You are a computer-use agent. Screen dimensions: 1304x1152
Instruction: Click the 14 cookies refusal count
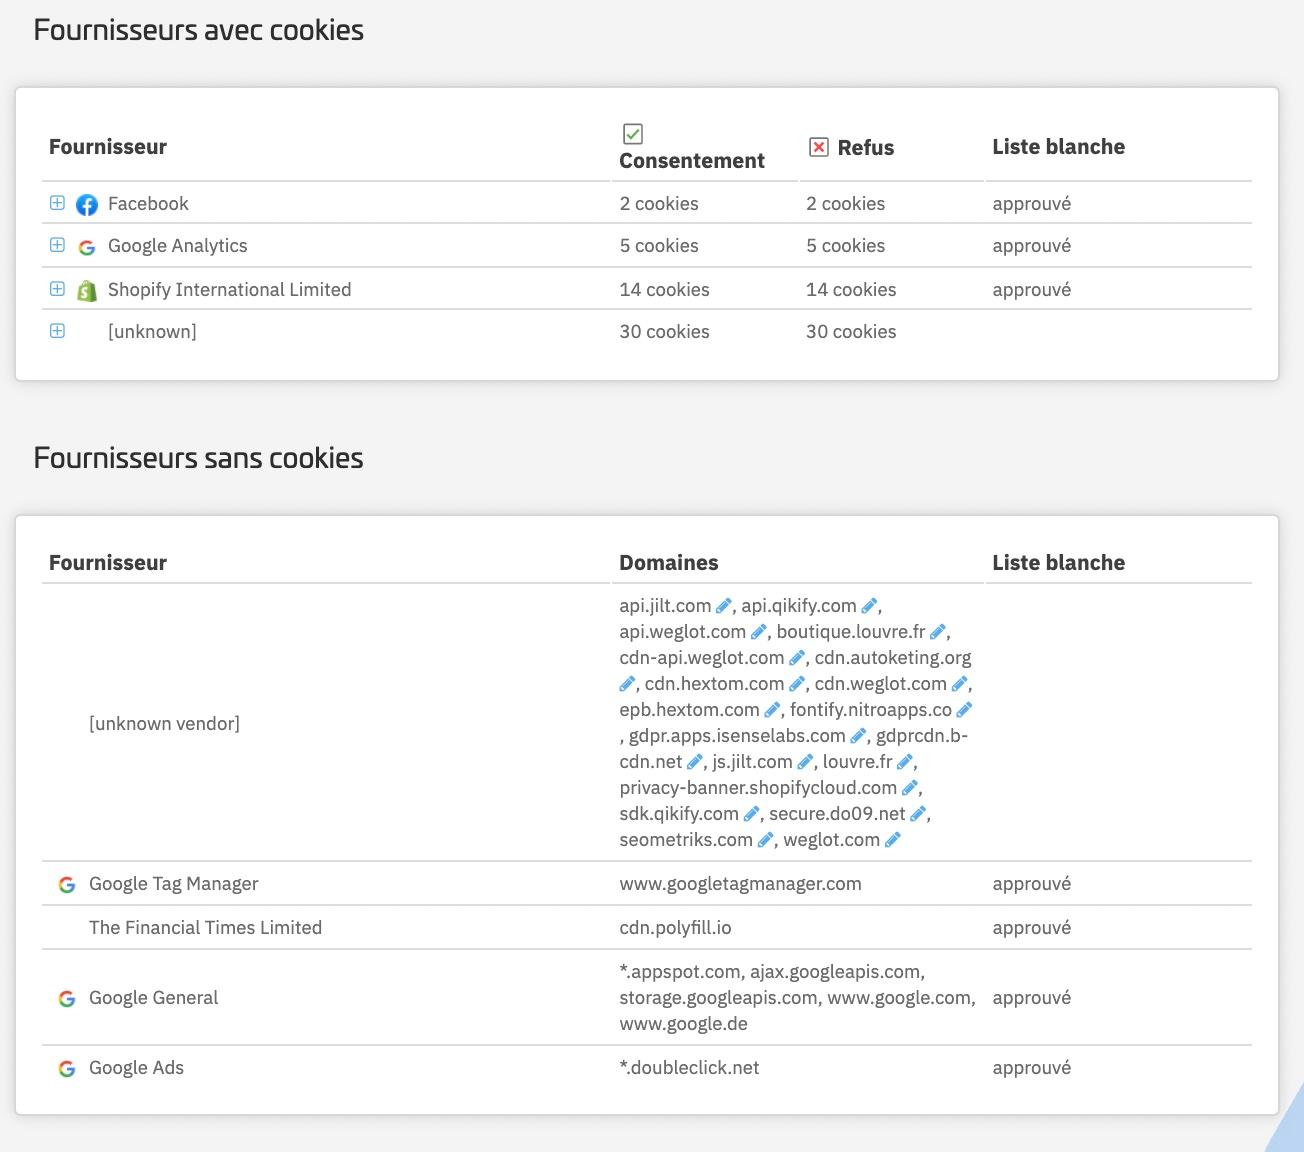[x=851, y=289]
